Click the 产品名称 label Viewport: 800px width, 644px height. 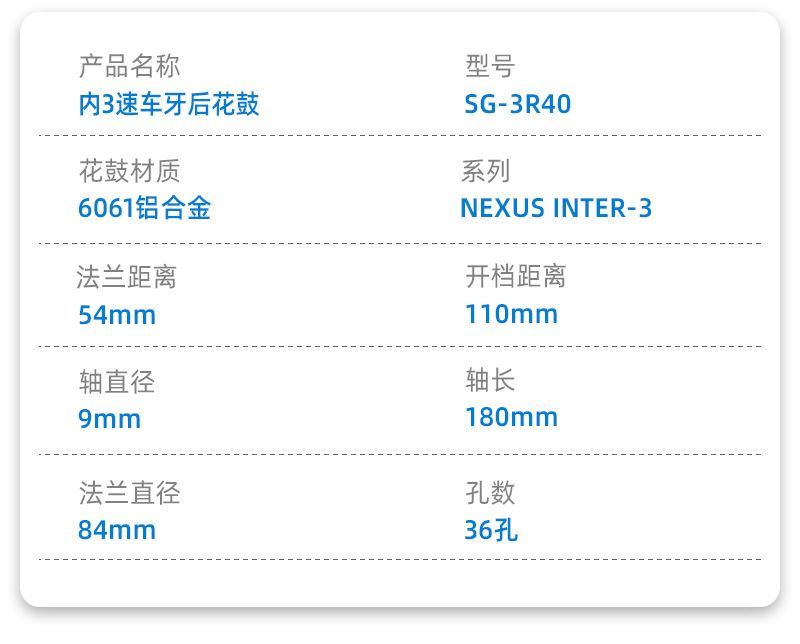[129, 68]
